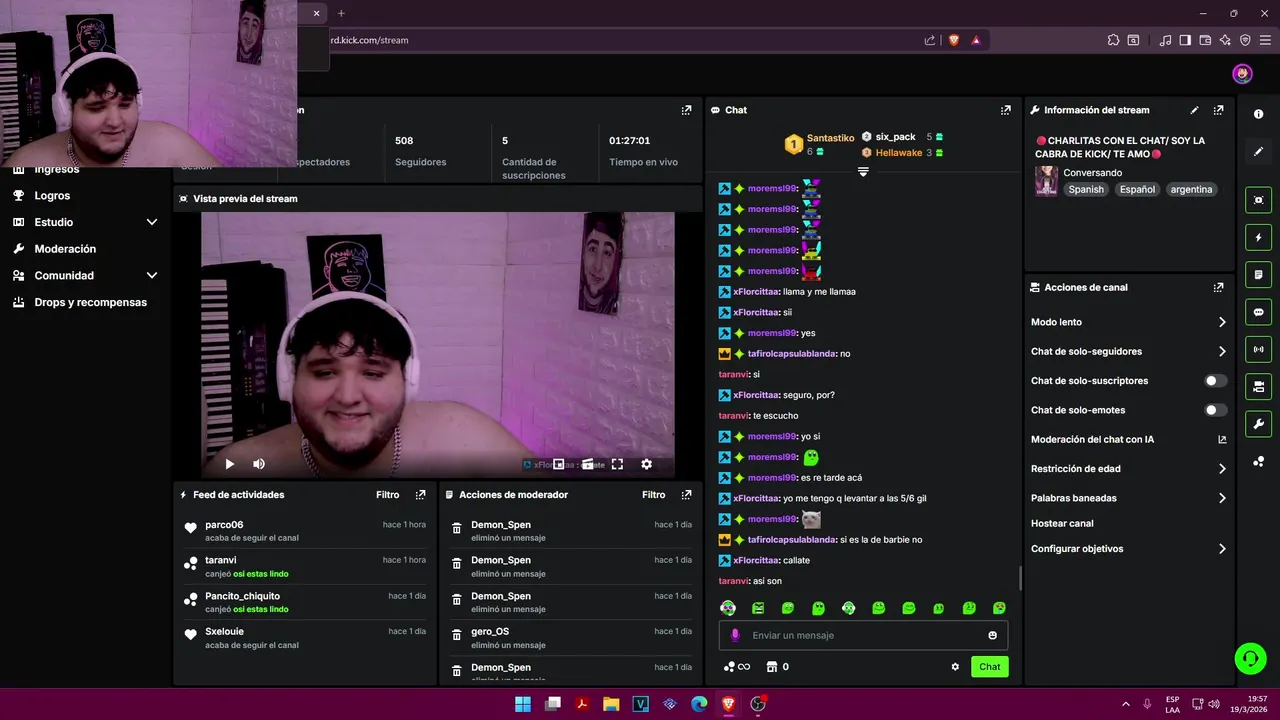Toggle Chat de solo-suscriptores switch
The image size is (1280, 720).
pyautogui.click(x=1215, y=381)
